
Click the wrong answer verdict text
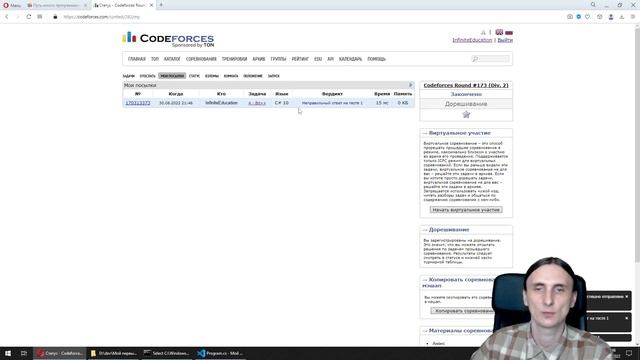click(x=332, y=103)
